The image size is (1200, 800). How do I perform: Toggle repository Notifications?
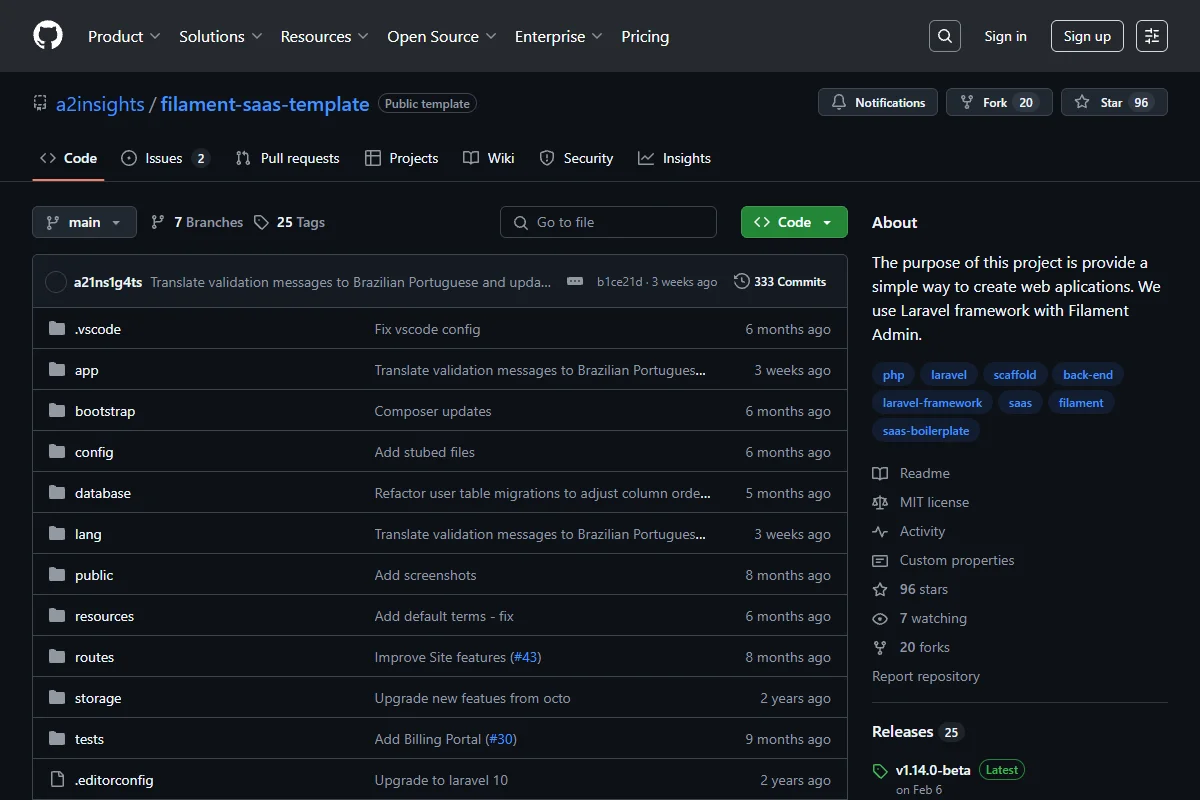pos(878,102)
